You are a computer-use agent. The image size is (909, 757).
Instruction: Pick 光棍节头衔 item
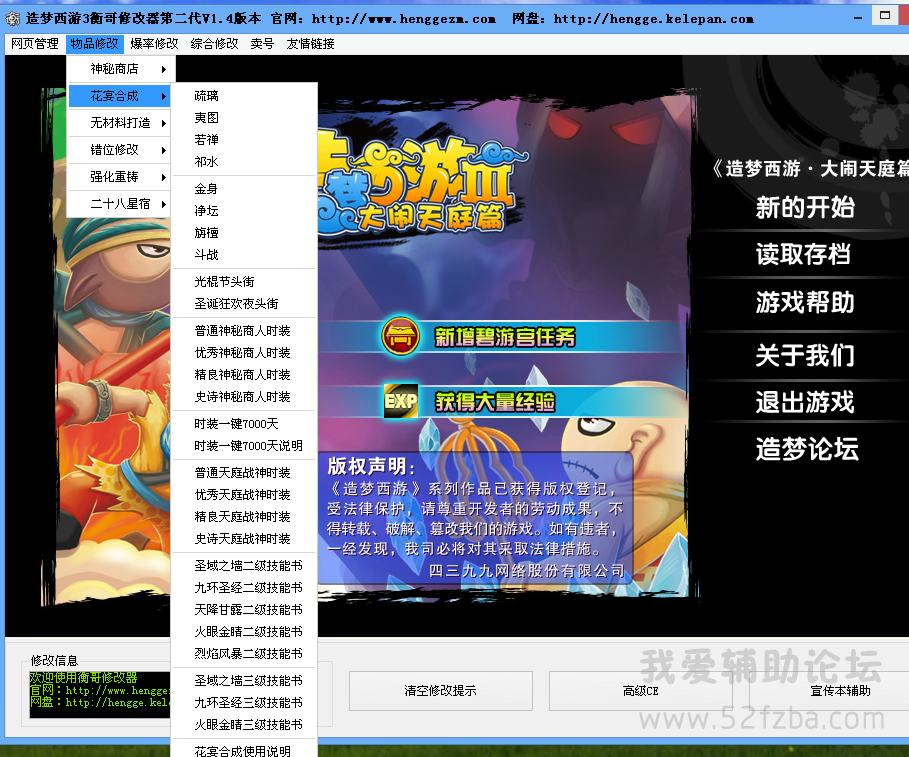coord(244,282)
